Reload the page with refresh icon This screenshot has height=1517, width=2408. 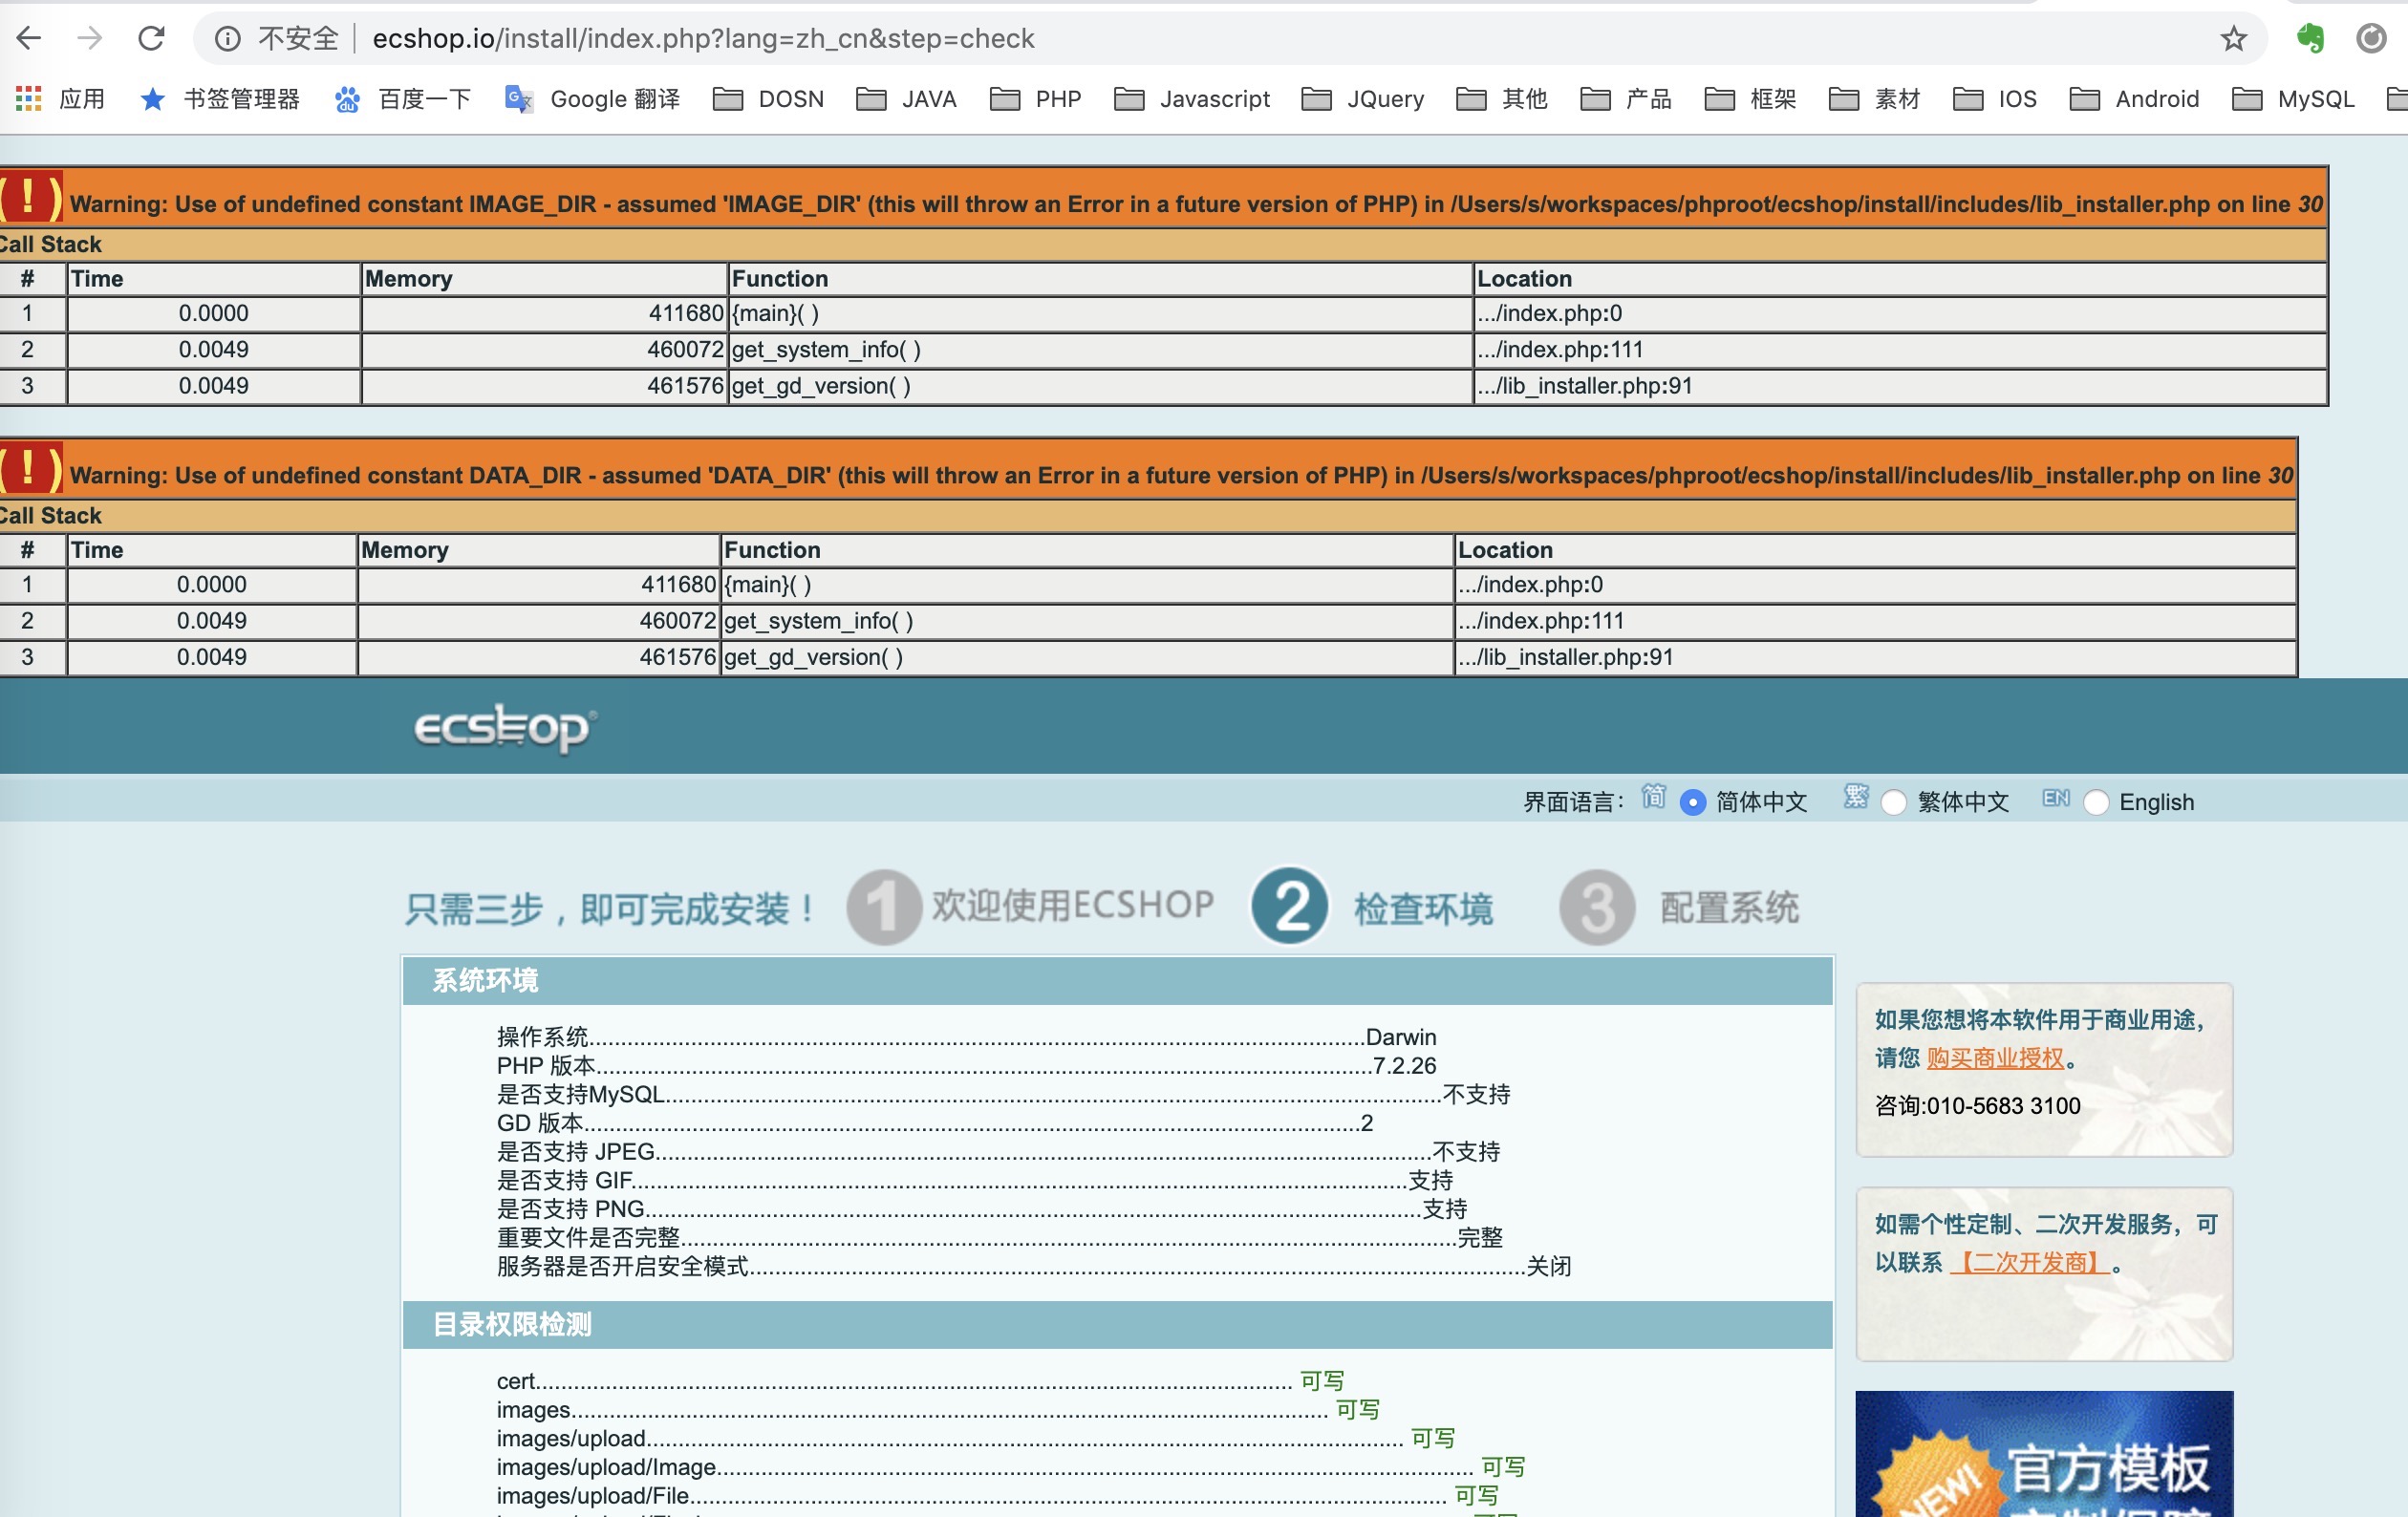click(x=151, y=38)
